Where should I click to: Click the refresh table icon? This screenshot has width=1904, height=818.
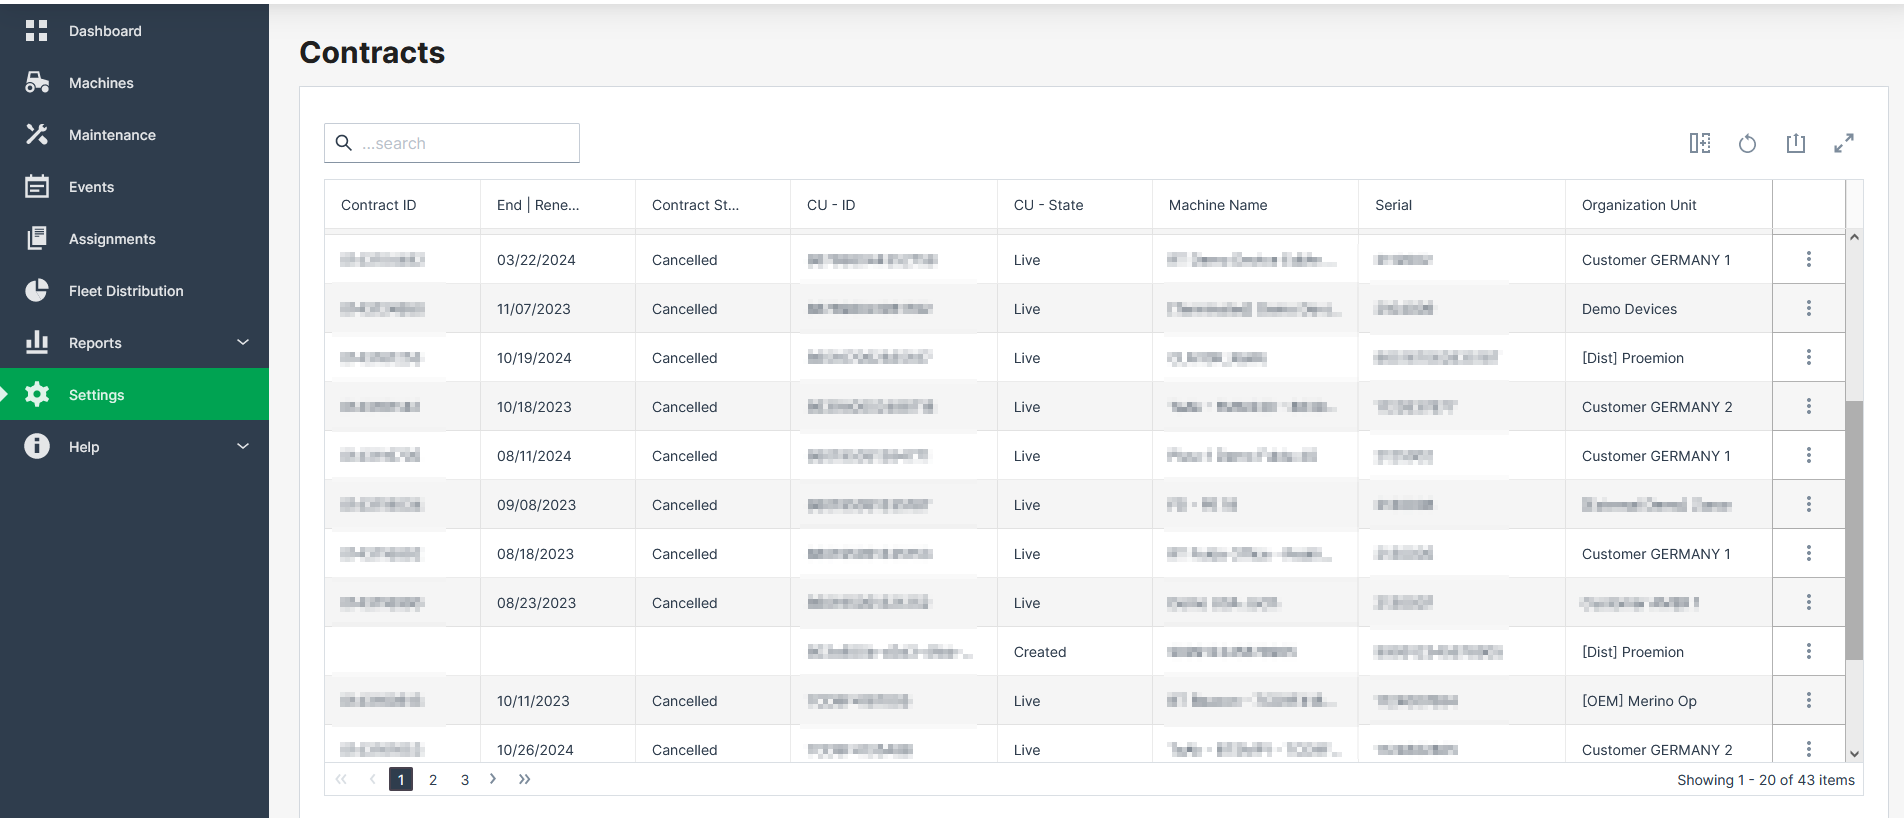point(1747,143)
